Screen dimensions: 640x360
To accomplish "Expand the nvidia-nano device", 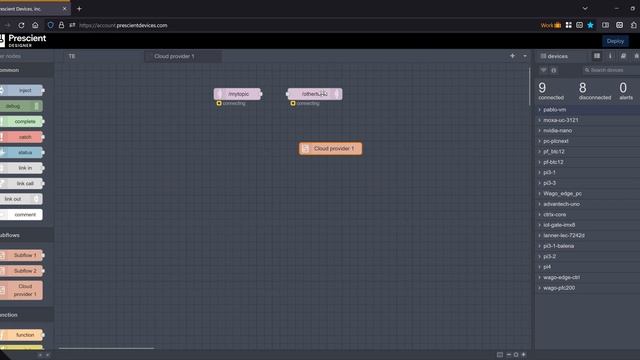I will 540,131.
